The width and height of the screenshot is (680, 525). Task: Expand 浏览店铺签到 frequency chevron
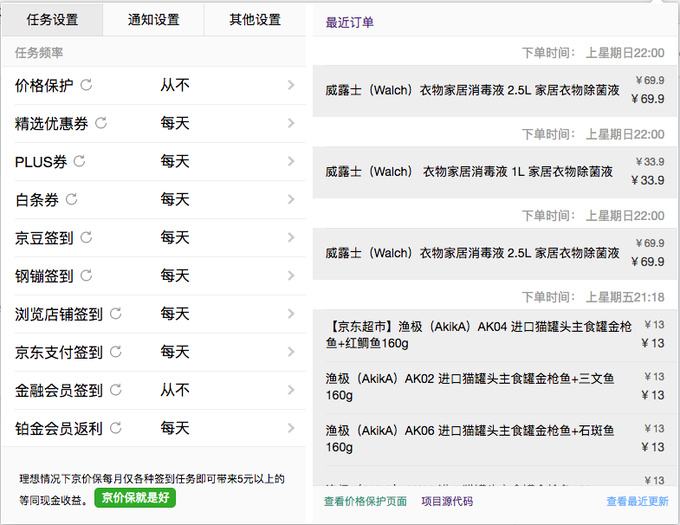pyautogui.click(x=291, y=314)
